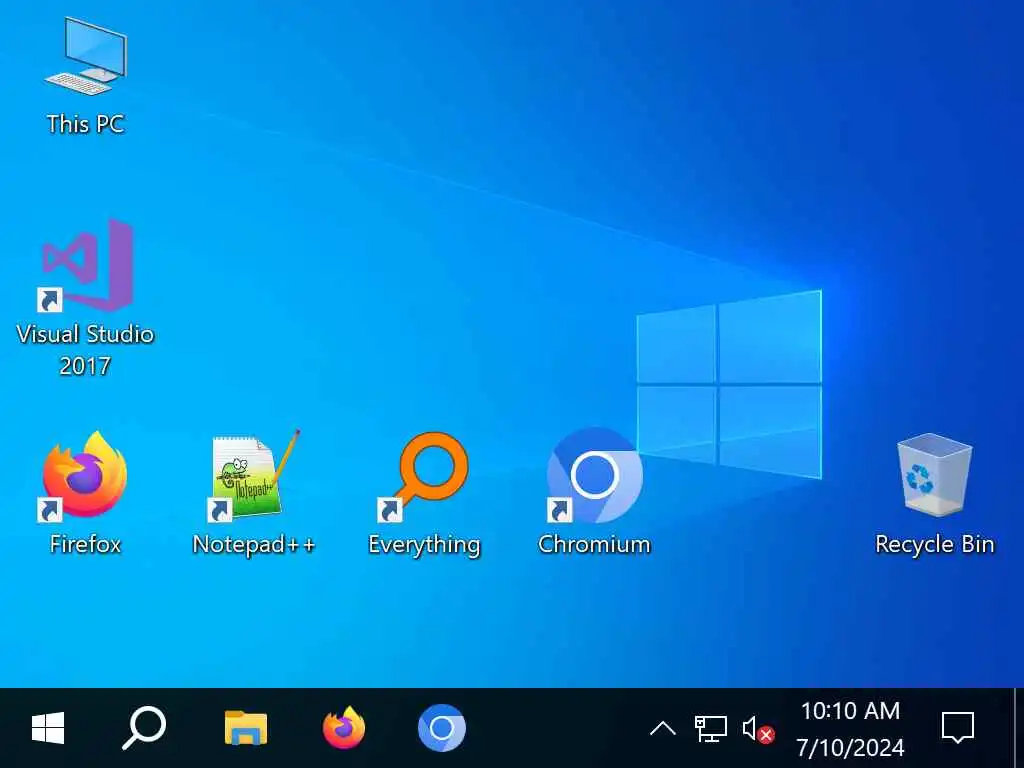
Task: Open the Action Center notifications
Action: pos(957,728)
